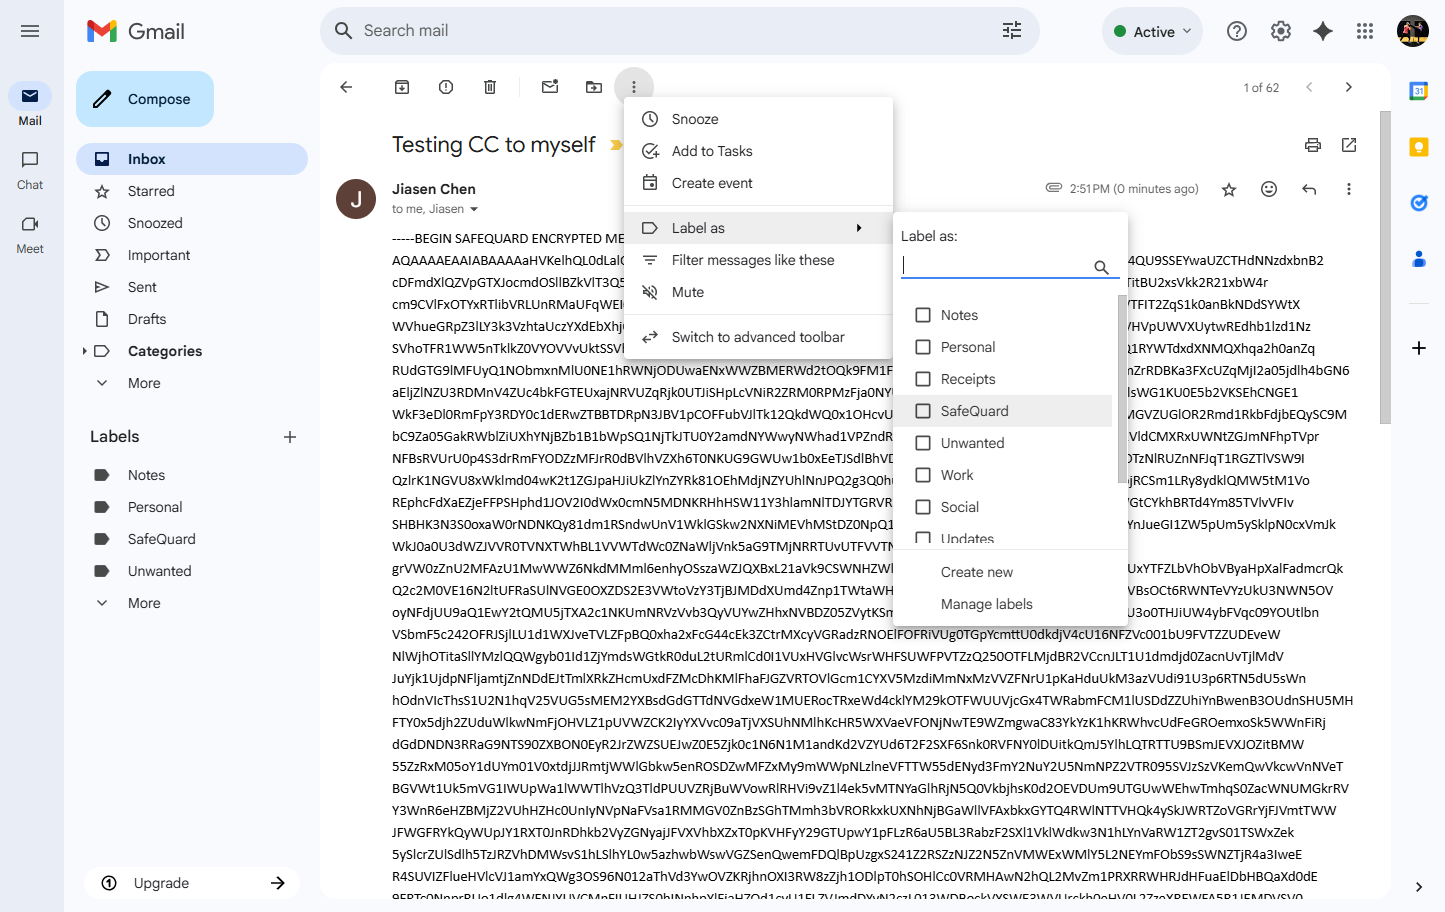
Task: Open the Google account avatar
Action: 1413,31
